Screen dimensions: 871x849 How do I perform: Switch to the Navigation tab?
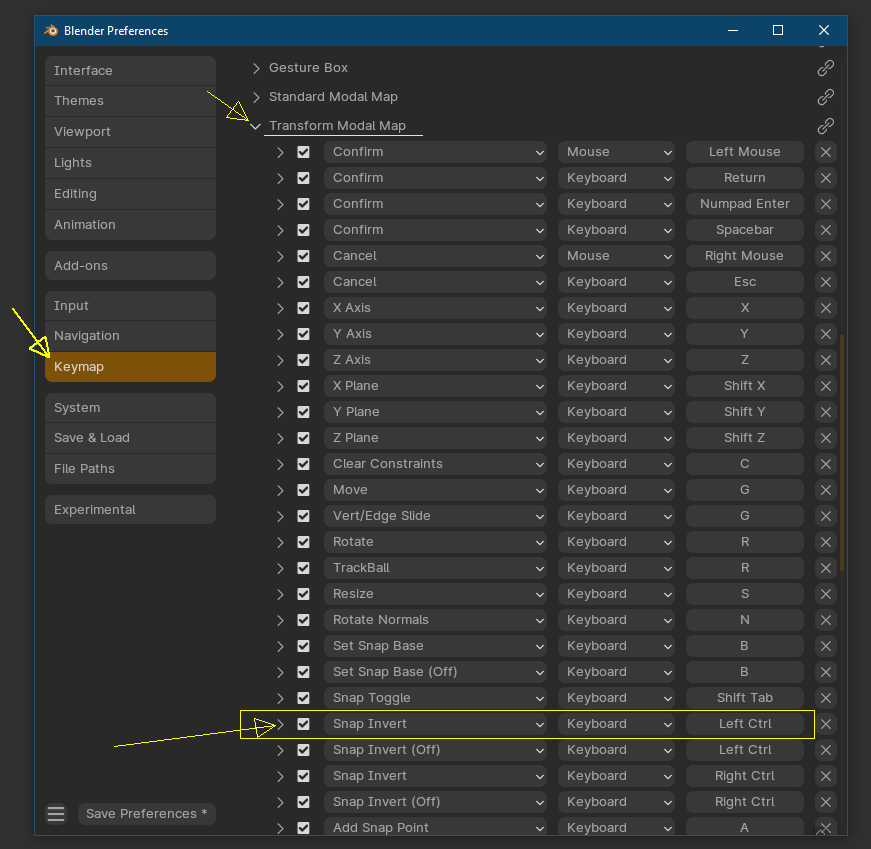coord(131,336)
